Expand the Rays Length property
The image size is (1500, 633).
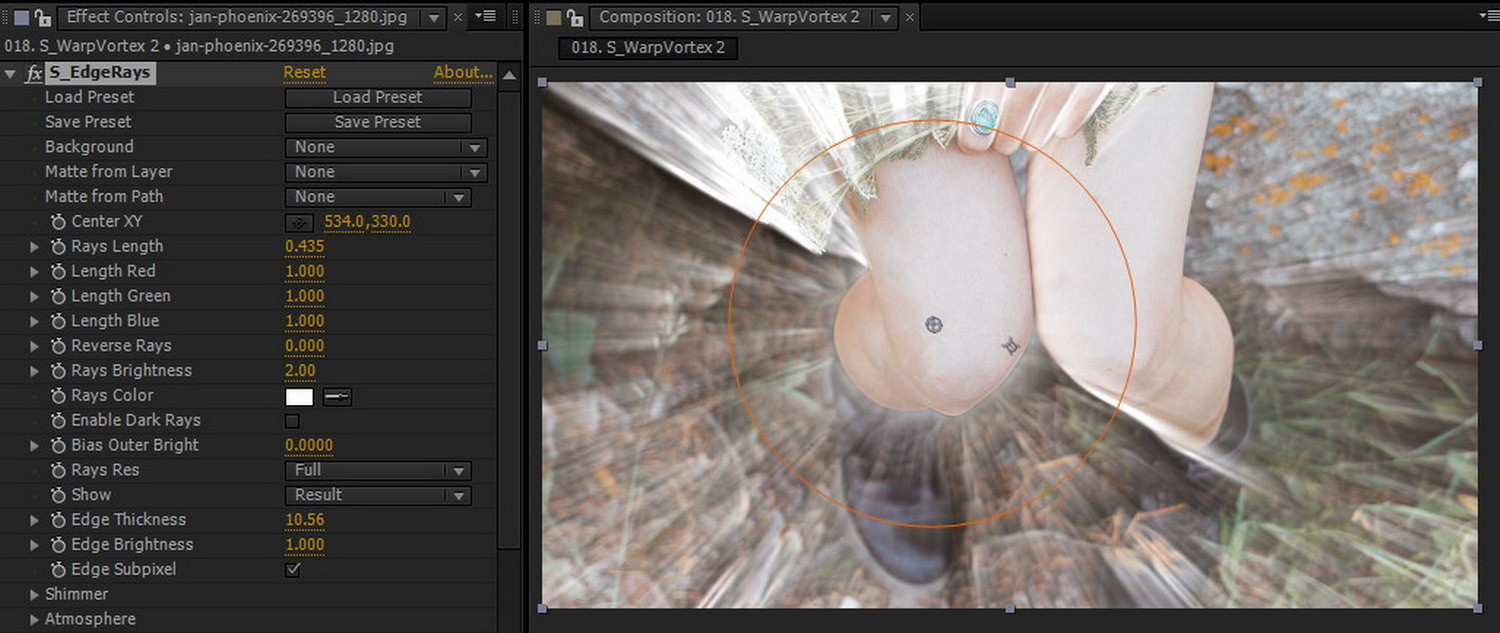click(35, 247)
